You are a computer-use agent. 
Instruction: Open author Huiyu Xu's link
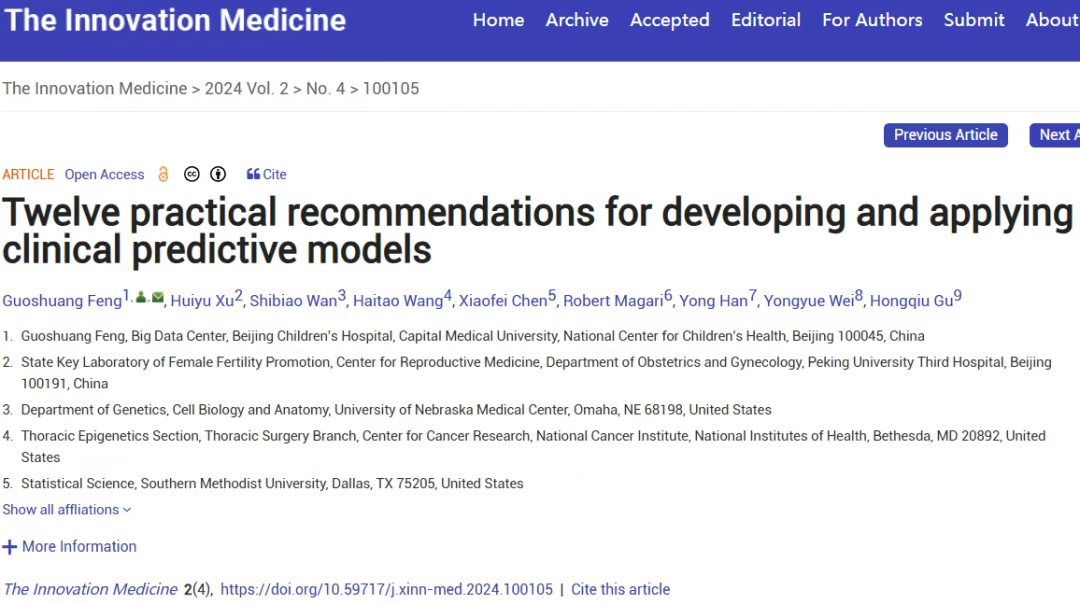202,301
